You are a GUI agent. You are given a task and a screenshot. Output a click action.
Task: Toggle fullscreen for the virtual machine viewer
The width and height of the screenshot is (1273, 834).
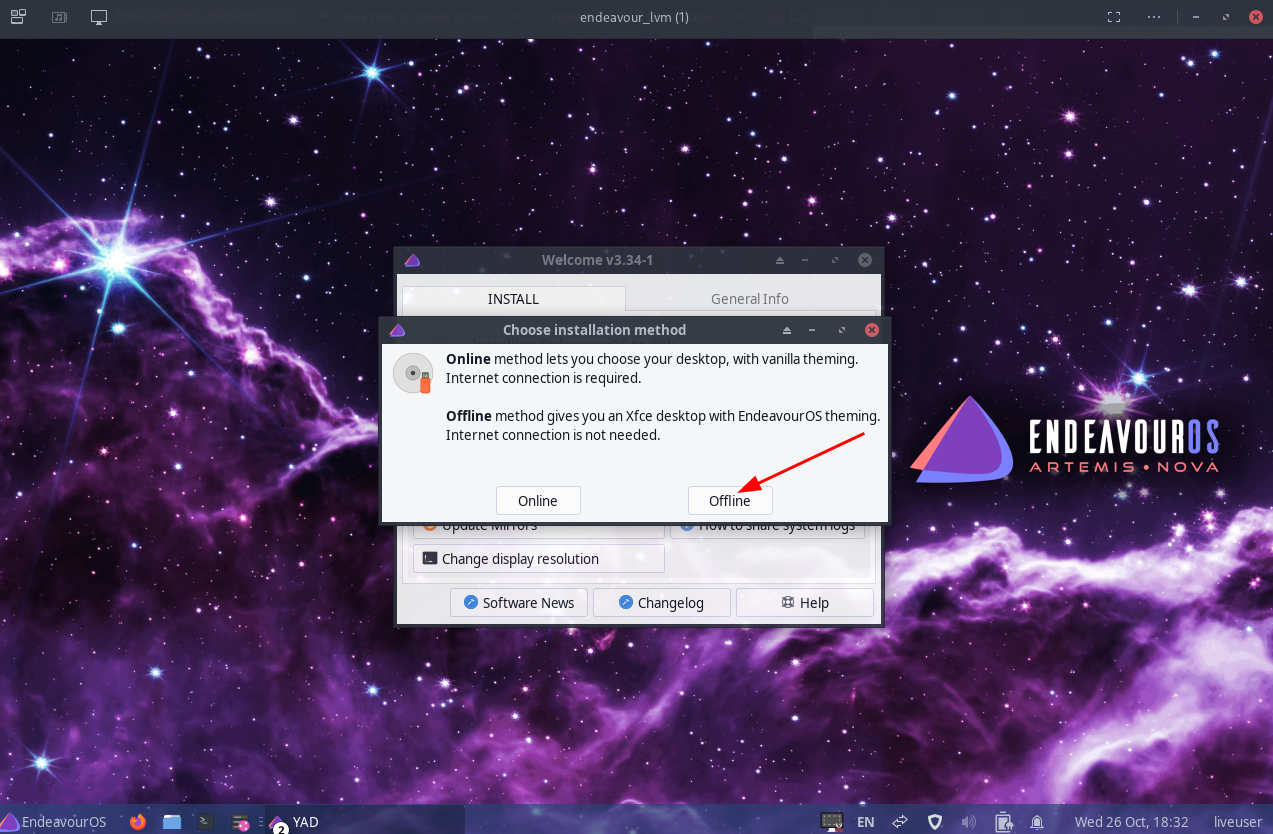[1115, 17]
